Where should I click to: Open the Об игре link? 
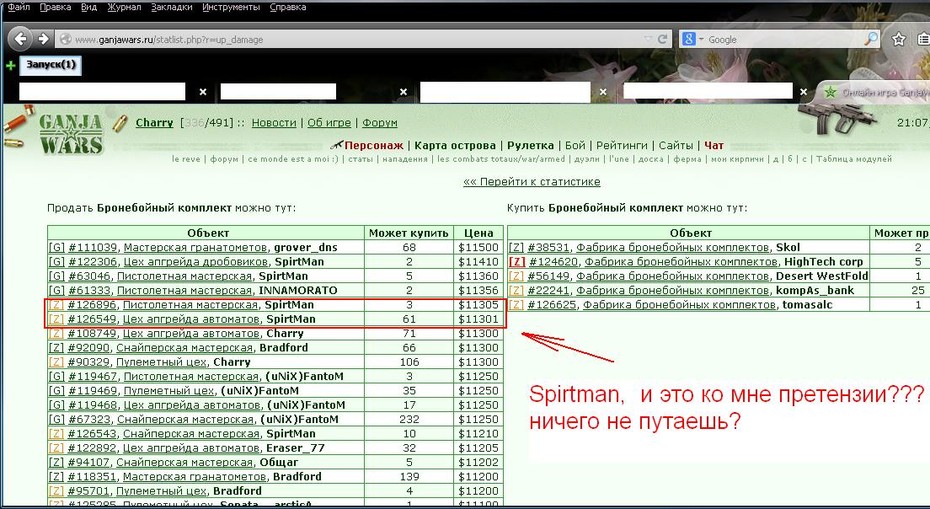coord(329,123)
